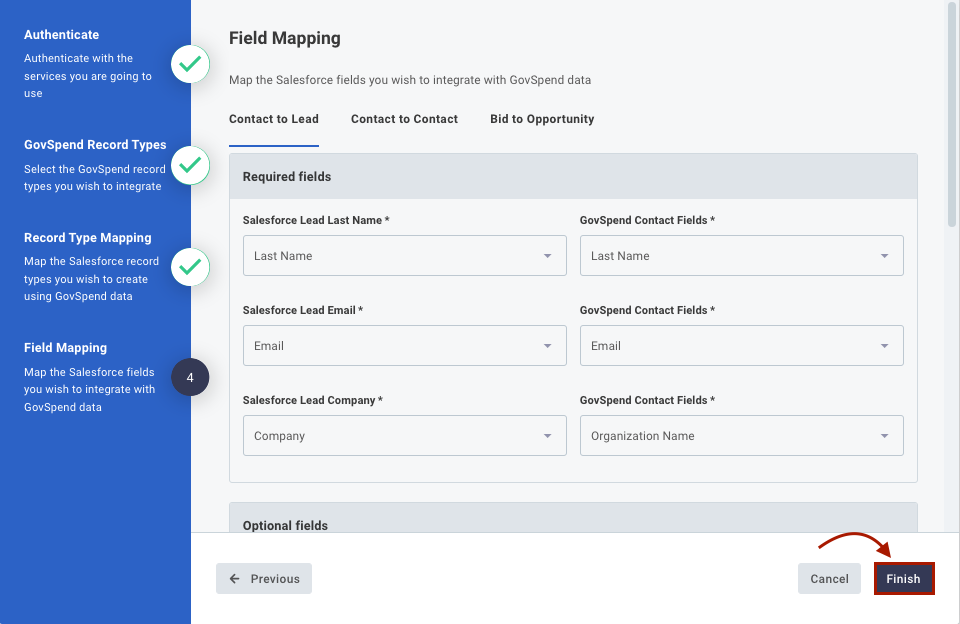The width and height of the screenshot is (960, 624).
Task: Click the Record Type Mapping sidebar title
Action: [x=88, y=238]
